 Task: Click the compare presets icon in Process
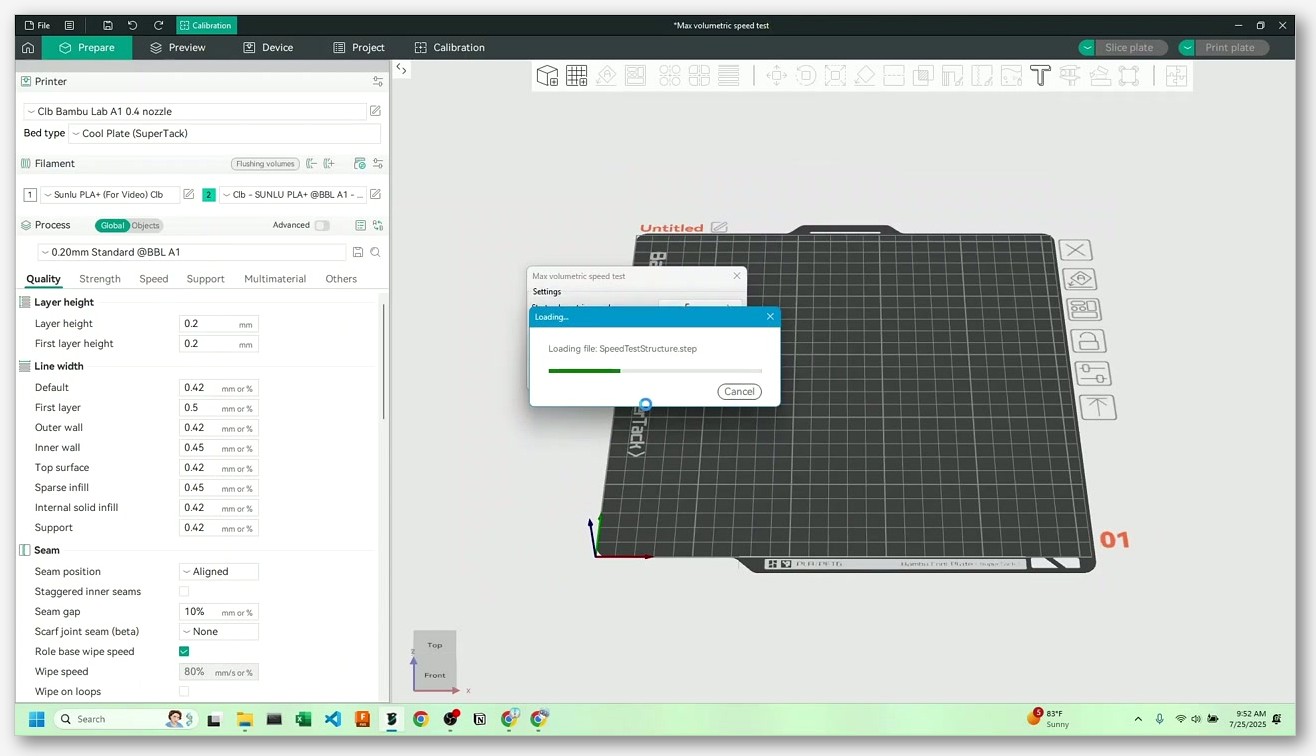[x=378, y=225]
